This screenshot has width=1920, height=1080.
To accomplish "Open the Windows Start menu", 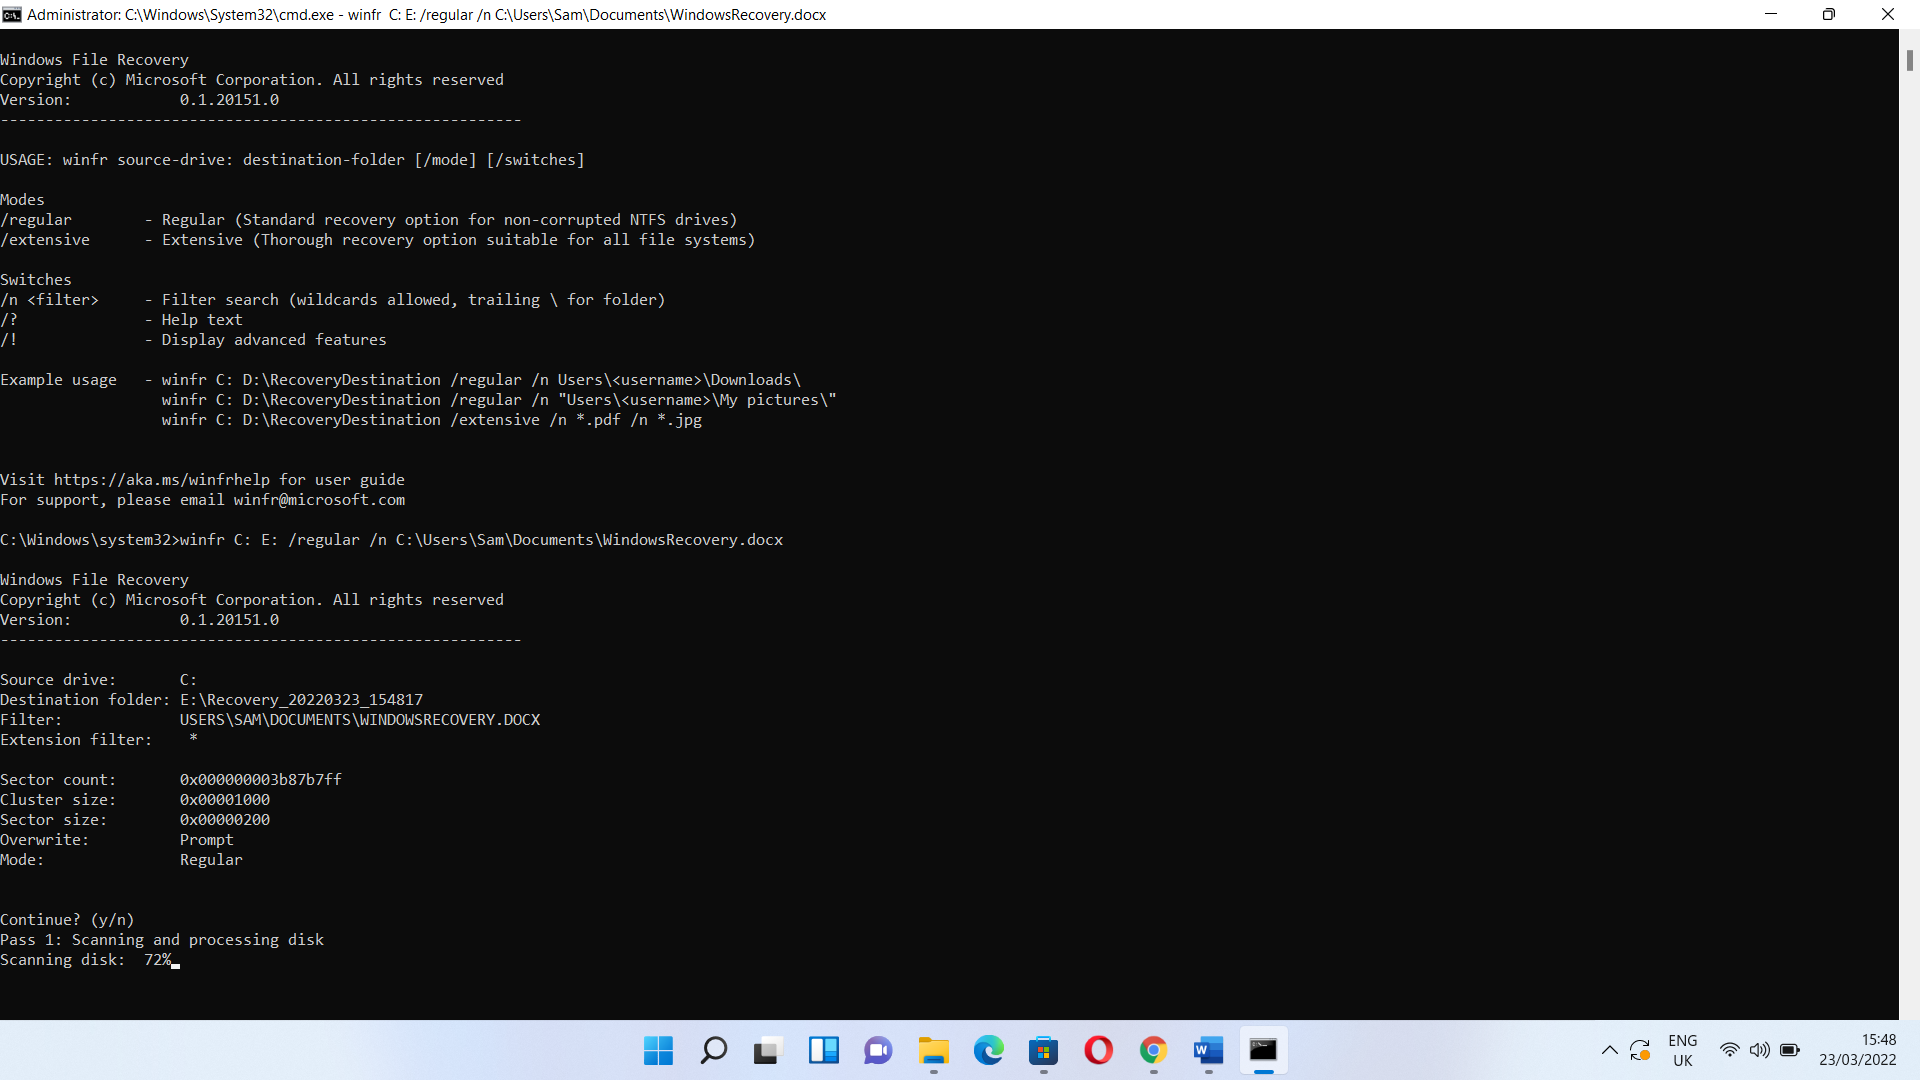I will pyautogui.click(x=658, y=1050).
